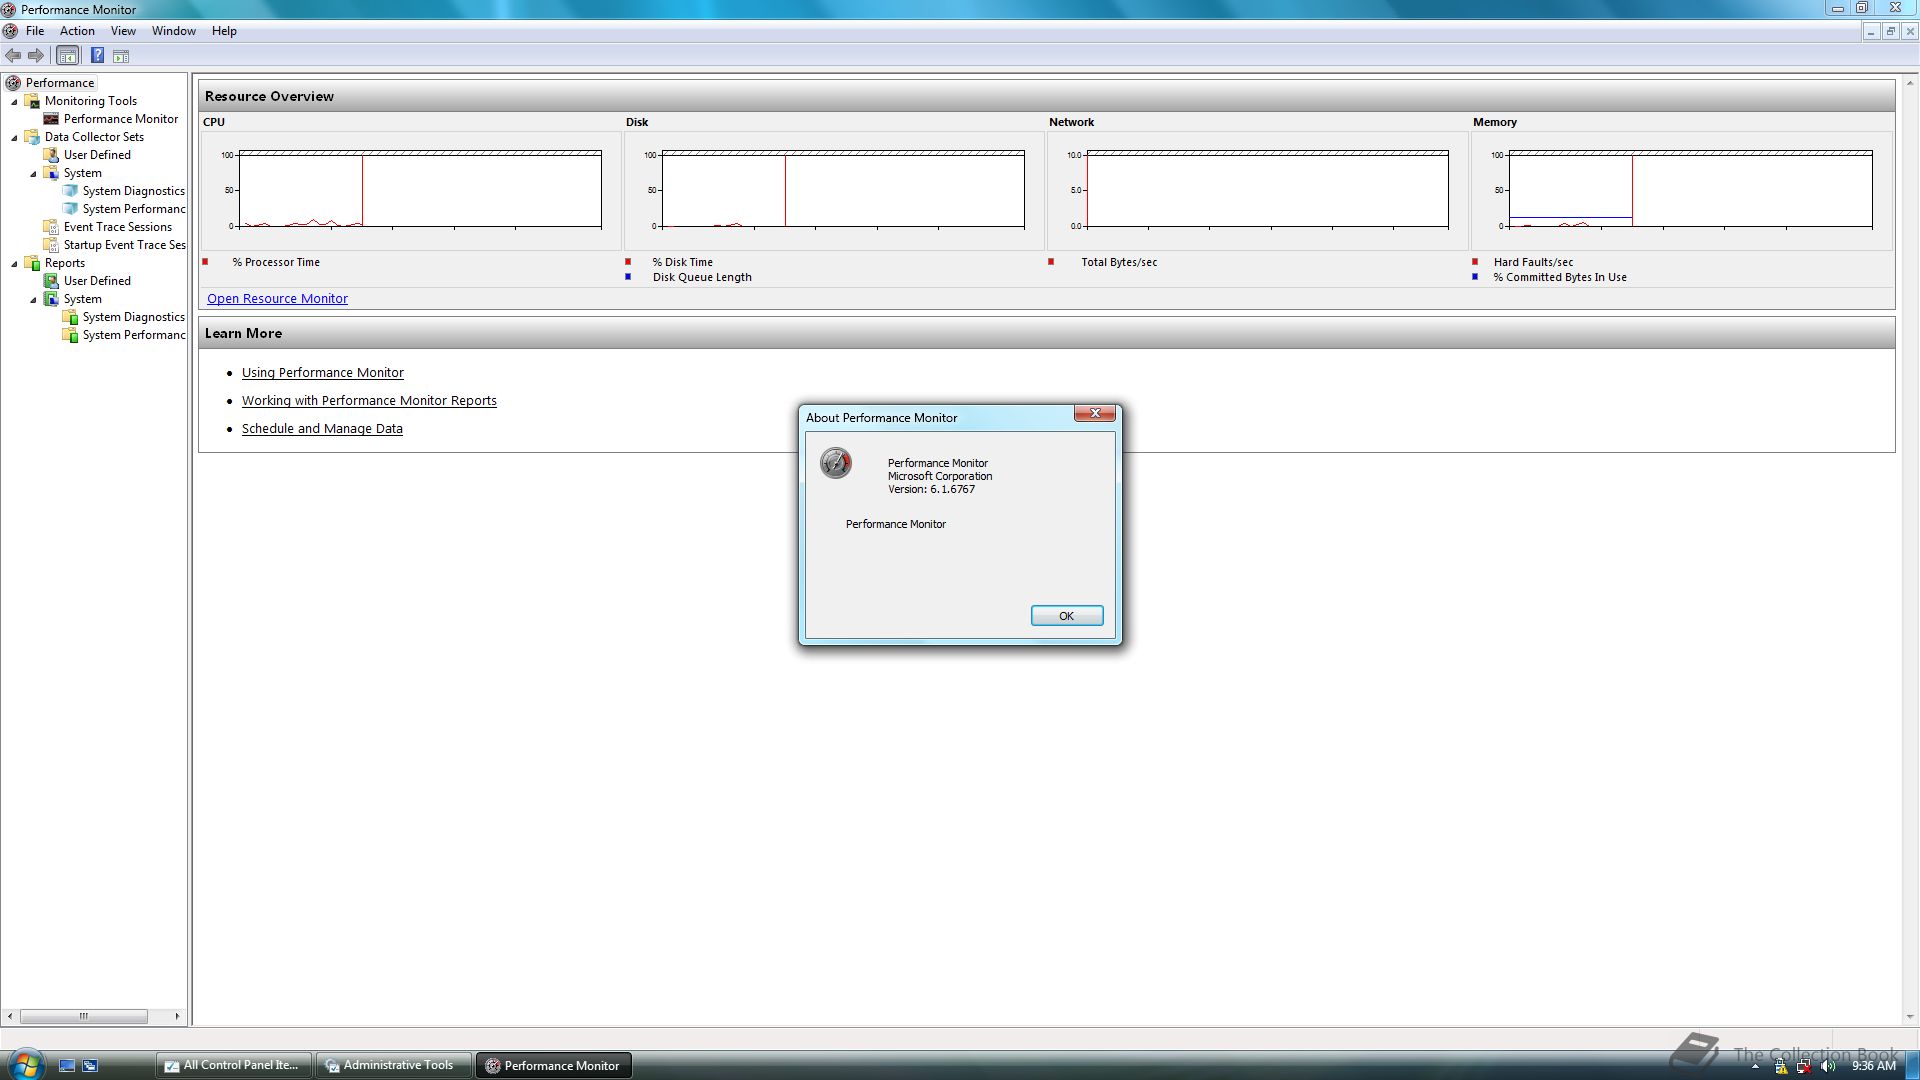Click the Hard Faults/sec legend label
This screenshot has width=1920, height=1080.
pos(1533,262)
